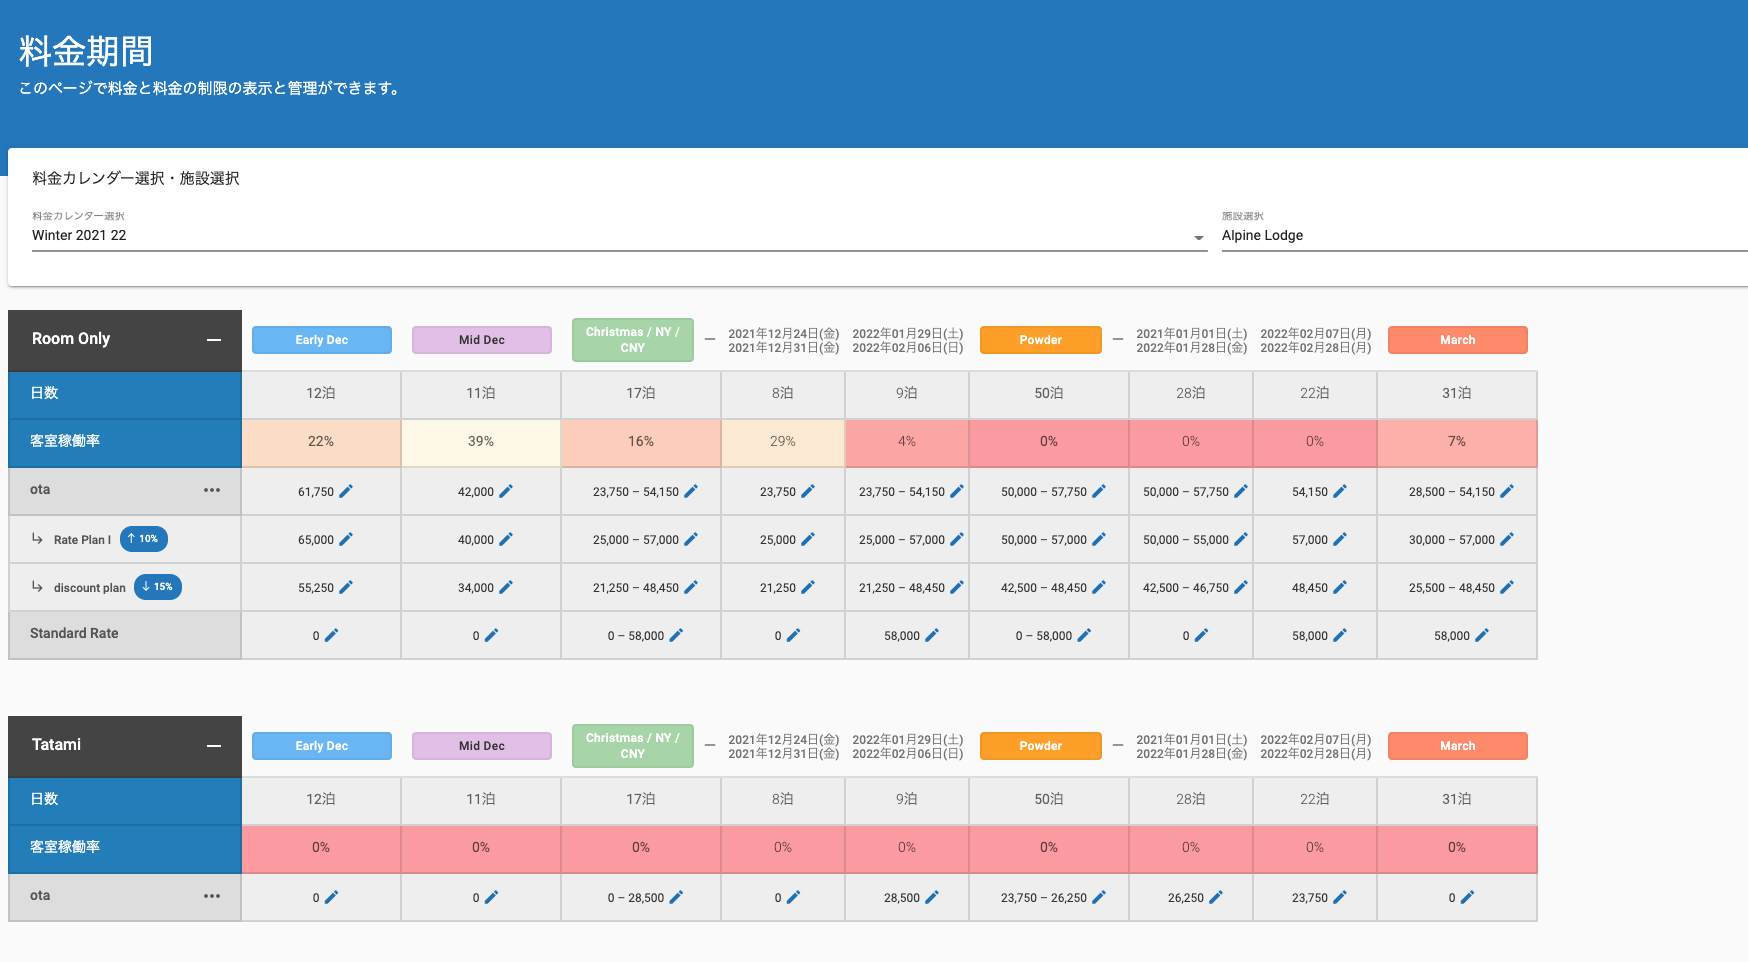Click pencil icon next to ota 42,000

click(x=506, y=491)
